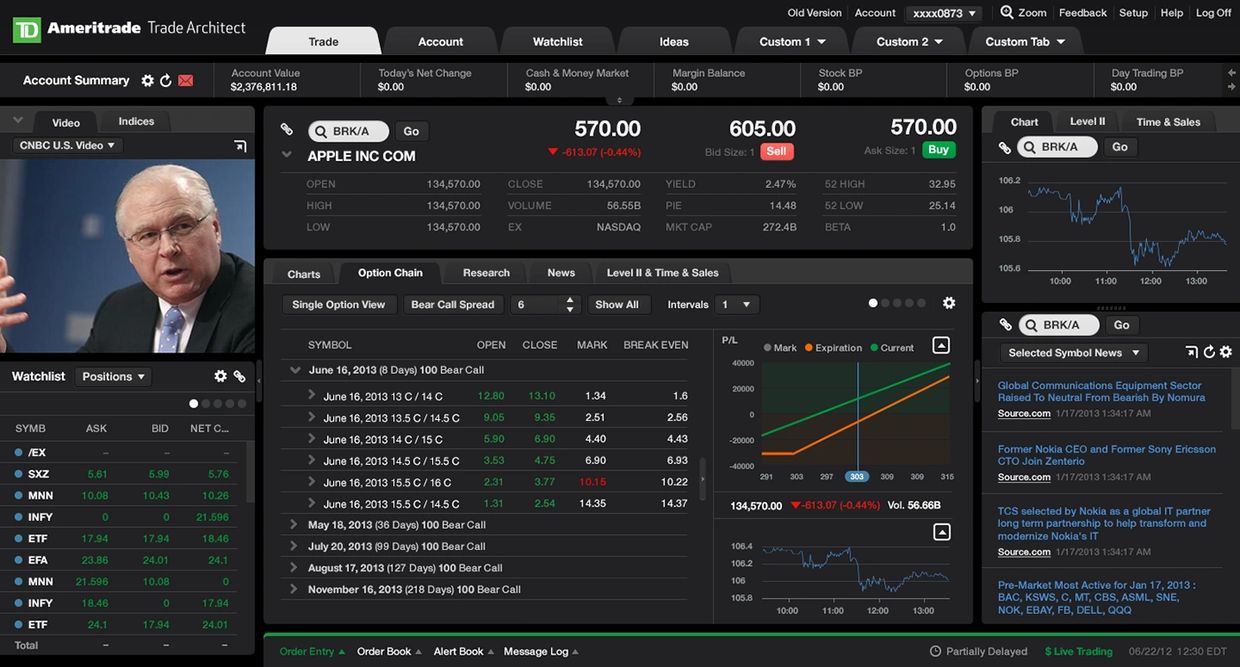Image resolution: width=1240 pixels, height=667 pixels.
Task: Select second page dot in Watchlist
Action: click(x=206, y=404)
